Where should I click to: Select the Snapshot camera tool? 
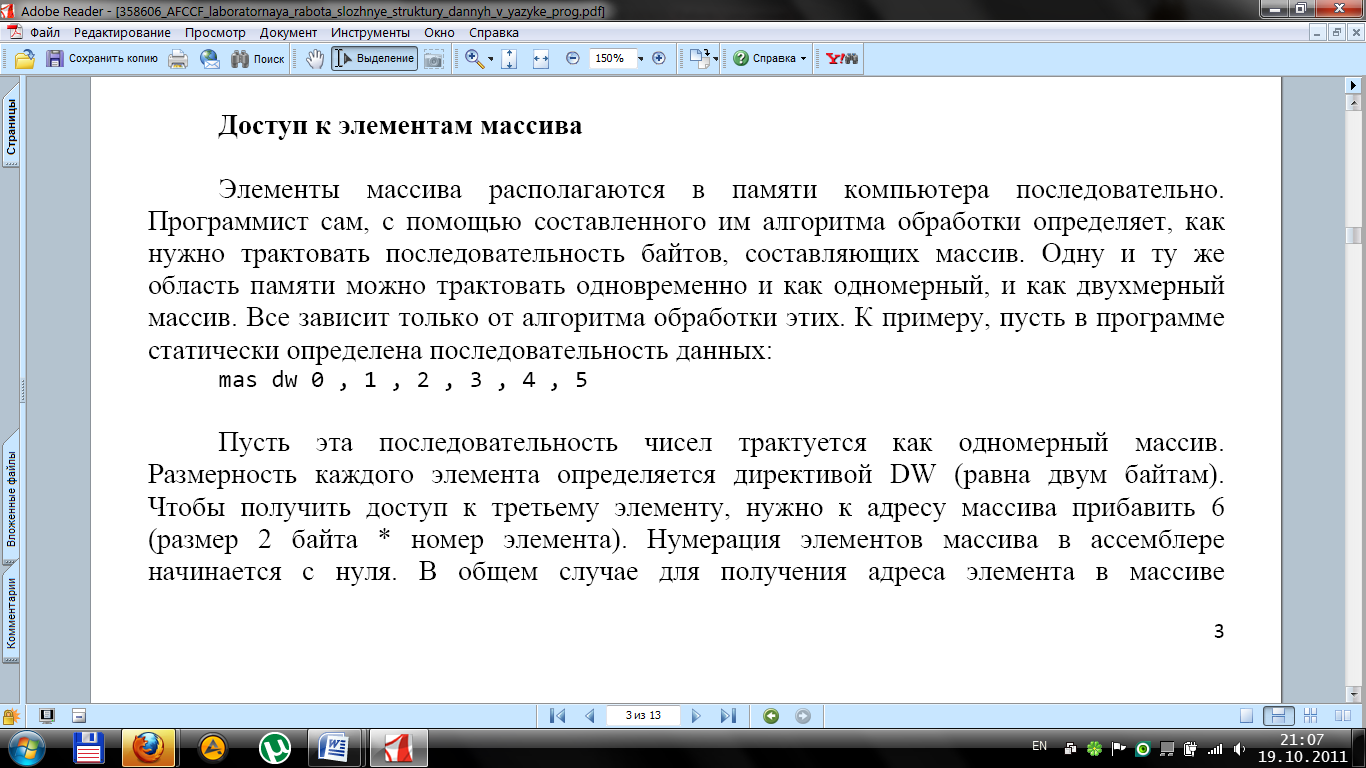434,59
